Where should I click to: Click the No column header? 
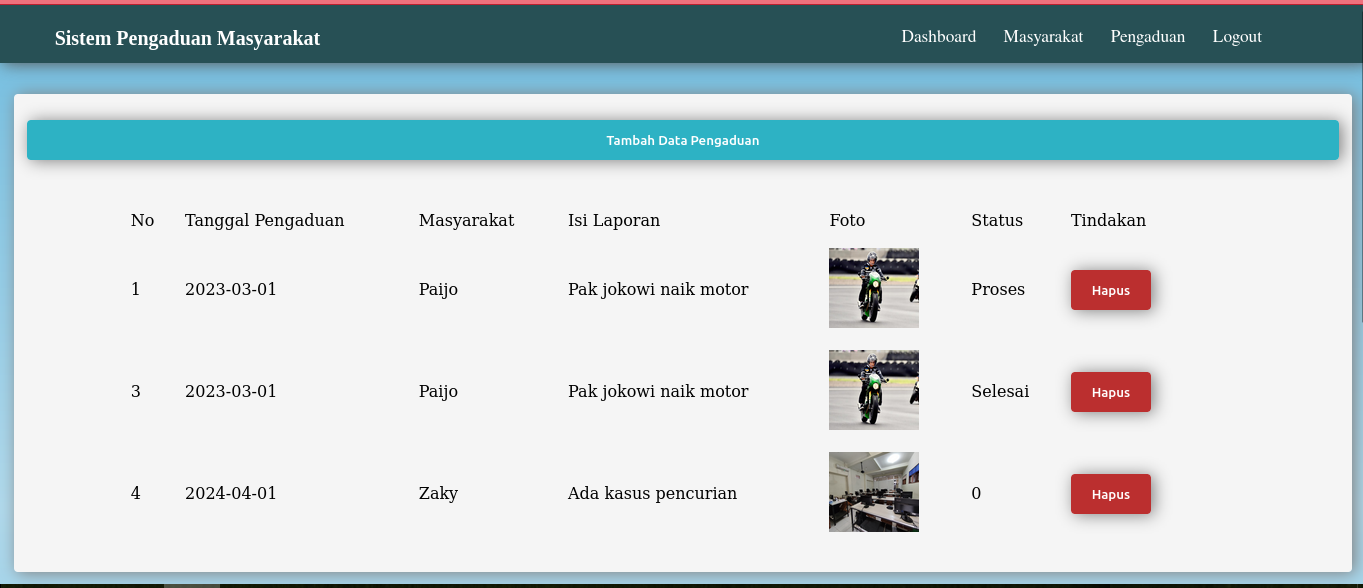point(142,220)
